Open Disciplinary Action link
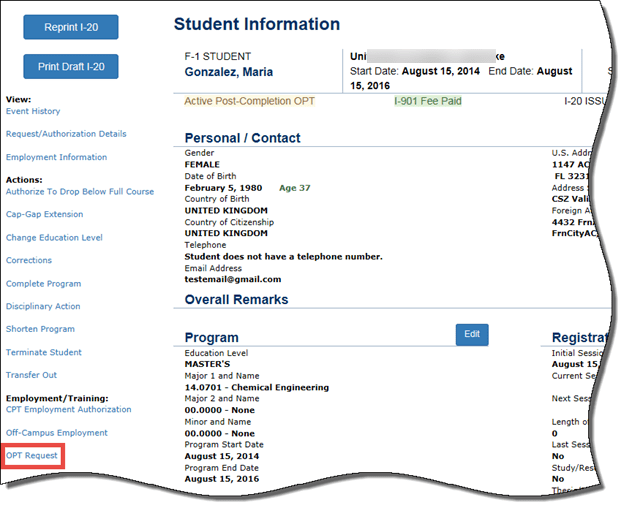The width and height of the screenshot is (624, 508). tap(43, 306)
